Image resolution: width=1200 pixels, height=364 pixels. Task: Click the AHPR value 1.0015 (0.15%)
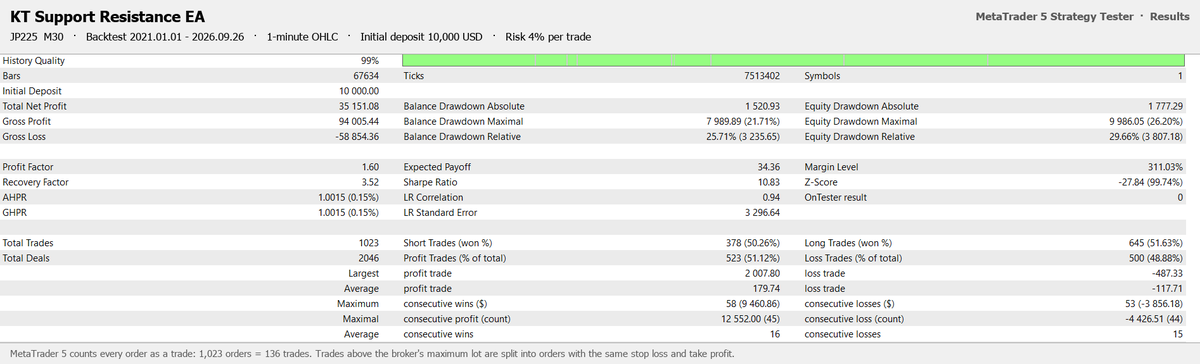348,197
